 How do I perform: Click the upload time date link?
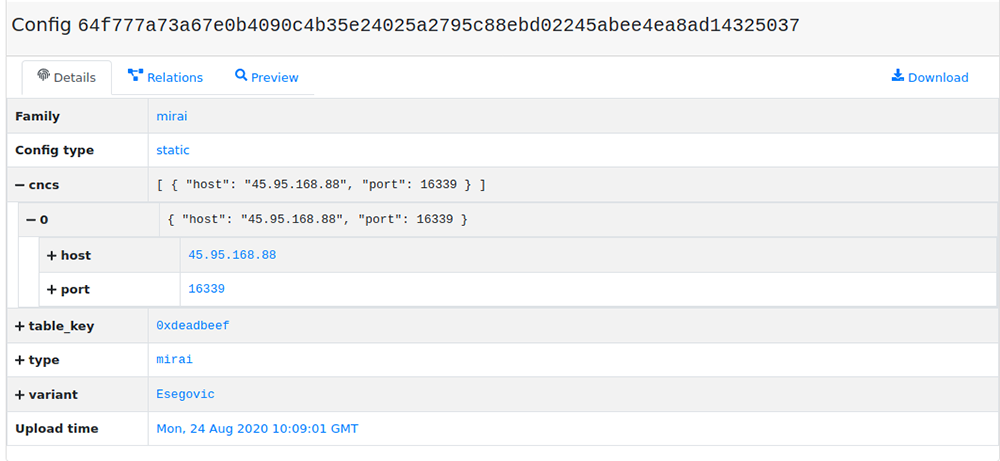[x=257, y=428]
